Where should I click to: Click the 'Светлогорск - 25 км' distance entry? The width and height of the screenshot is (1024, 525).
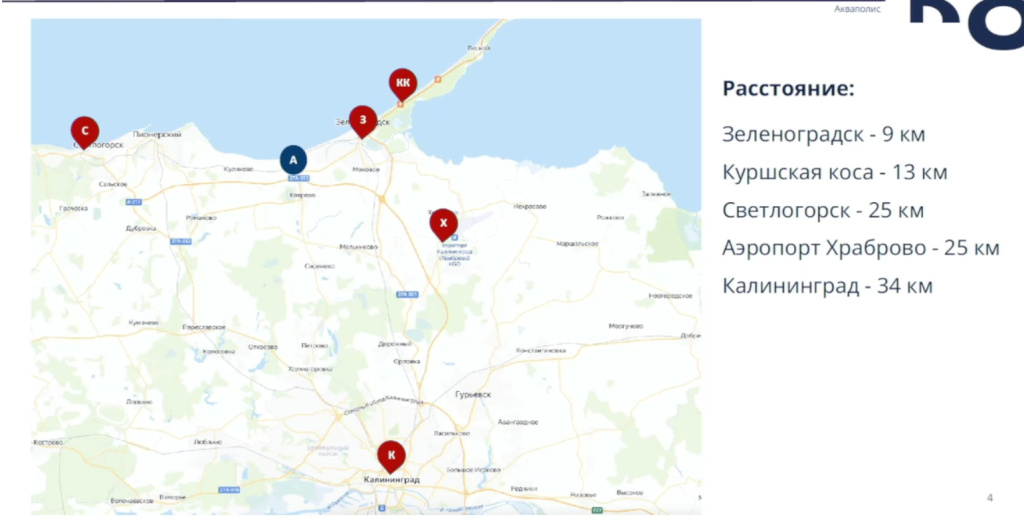[823, 210]
